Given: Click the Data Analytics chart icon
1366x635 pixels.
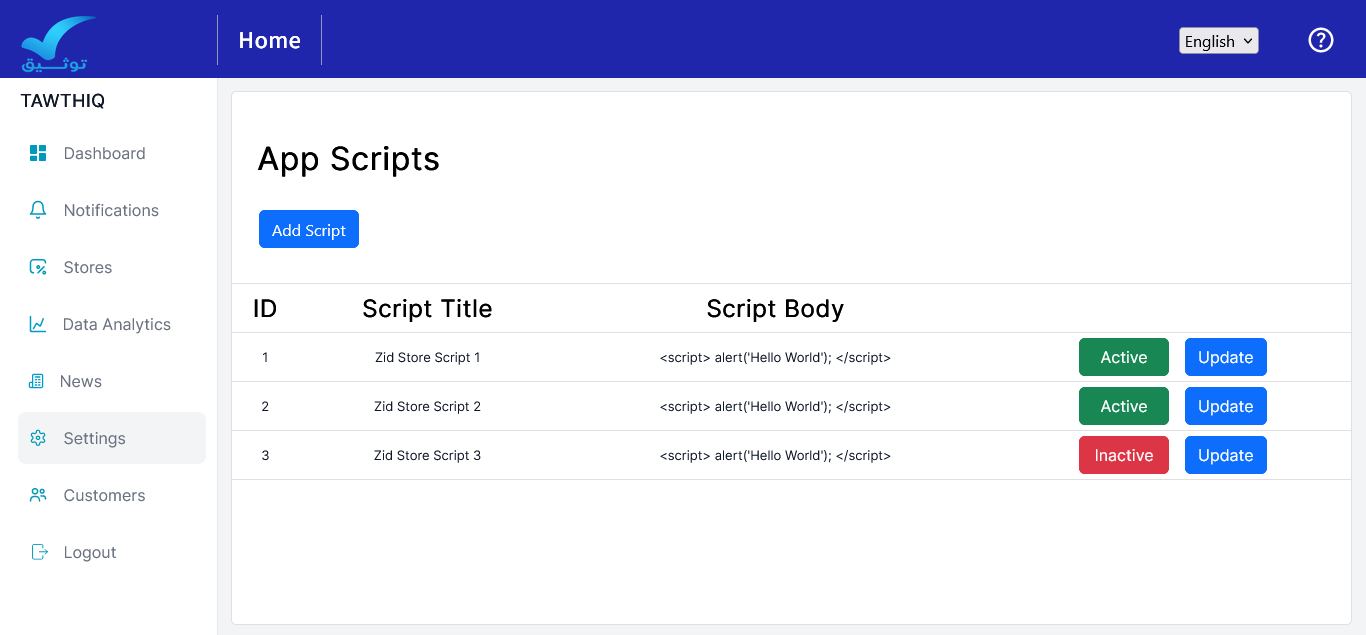Looking at the screenshot, I should (x=38, y=324).
